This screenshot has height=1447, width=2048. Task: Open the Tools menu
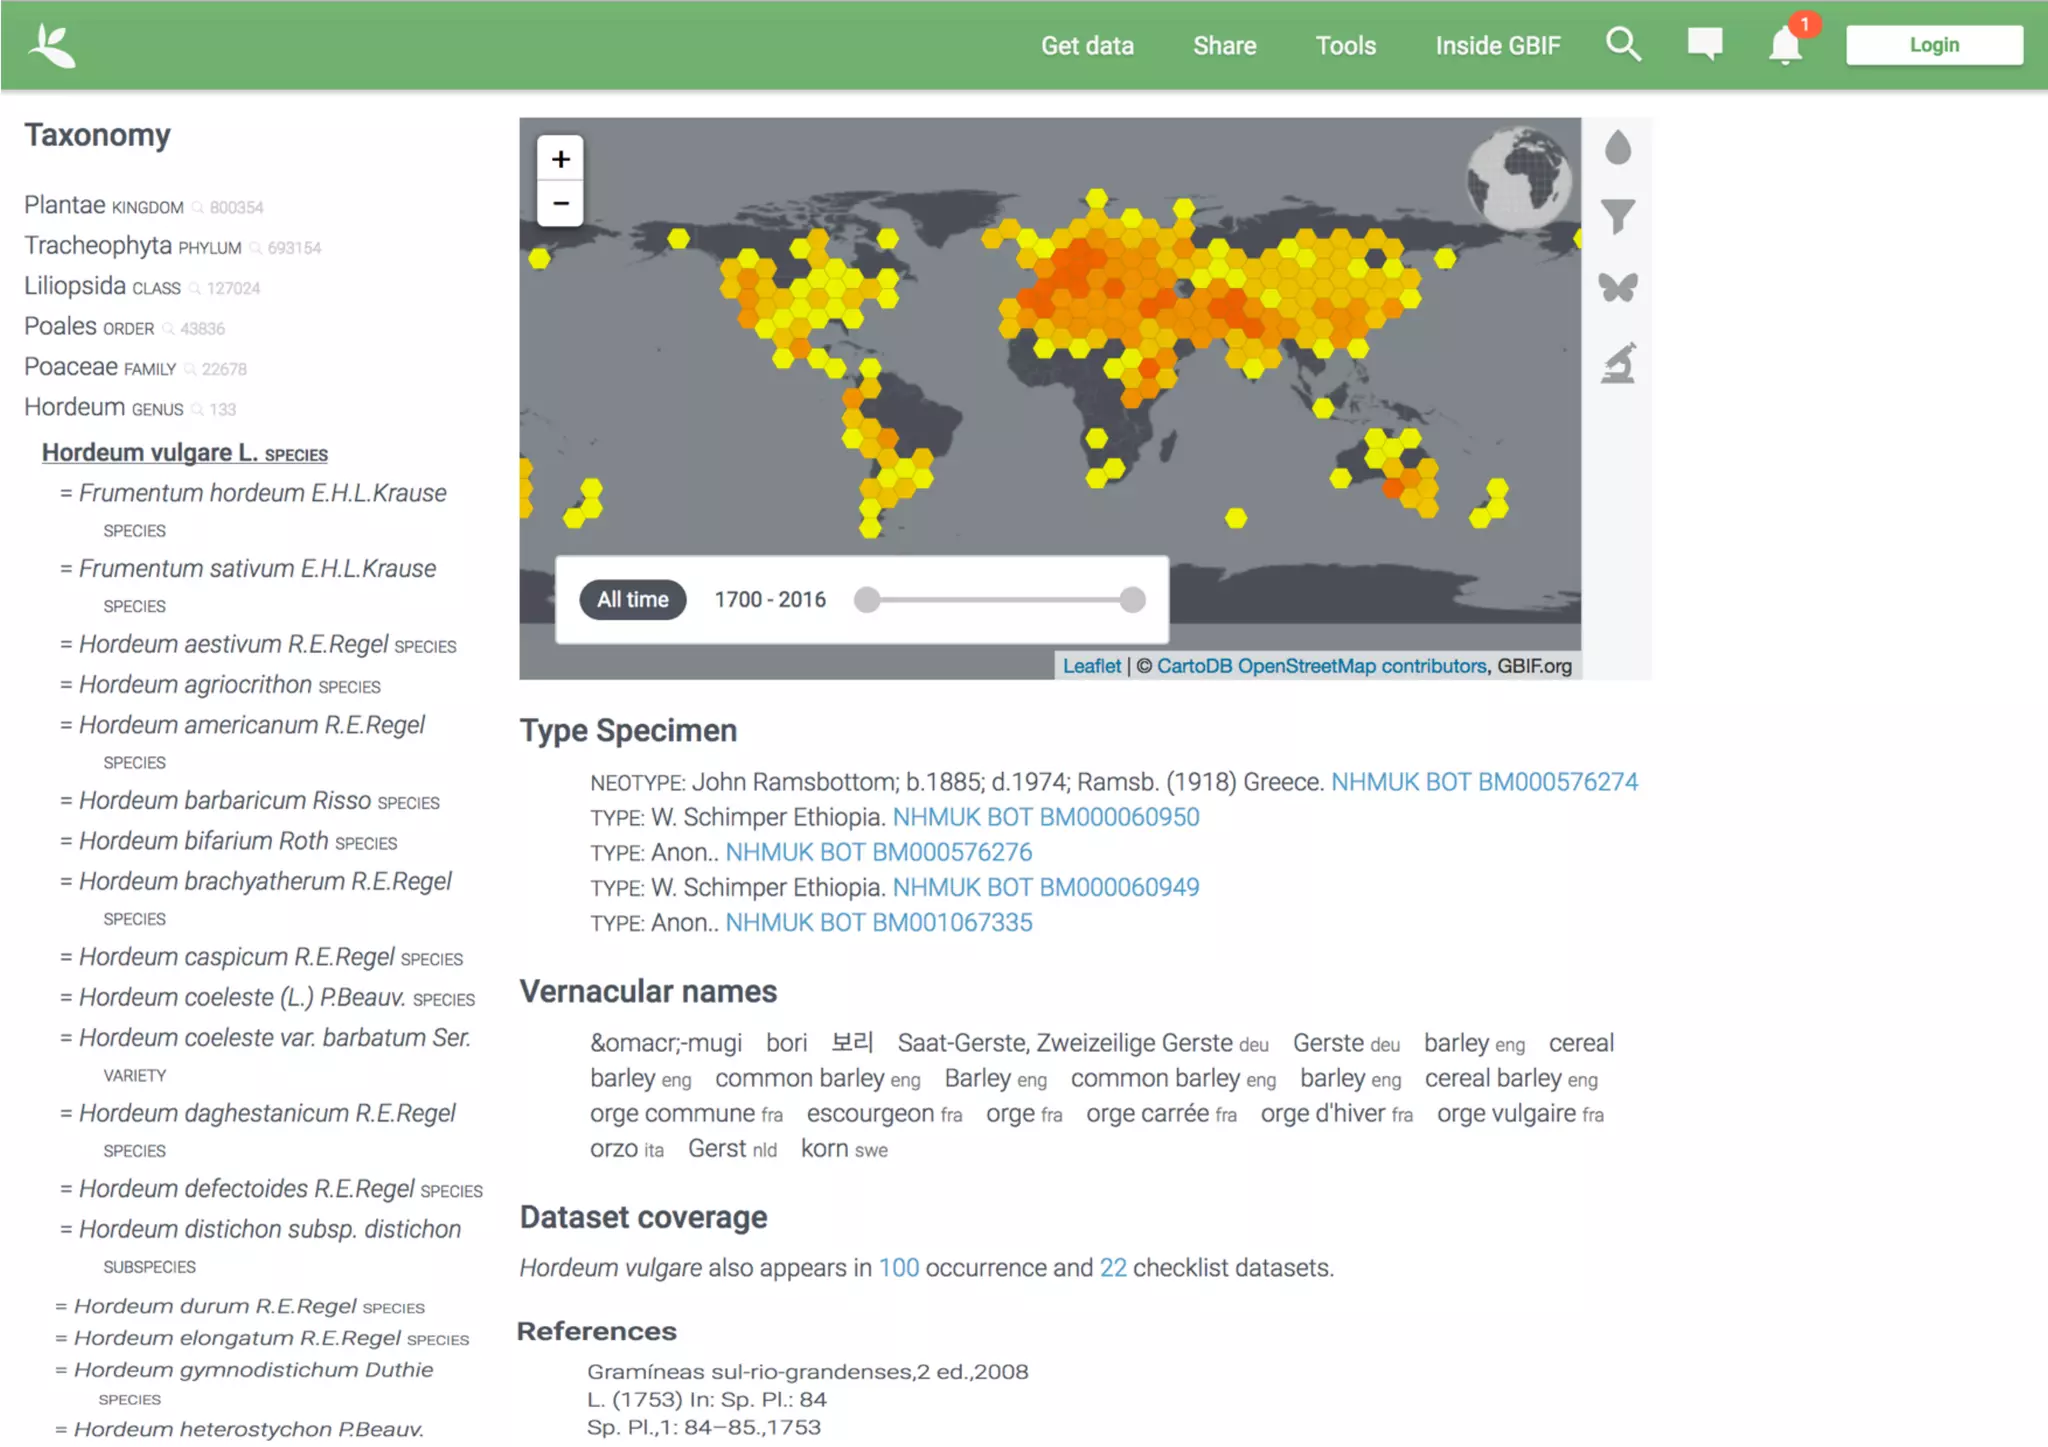coord(1345,46)
